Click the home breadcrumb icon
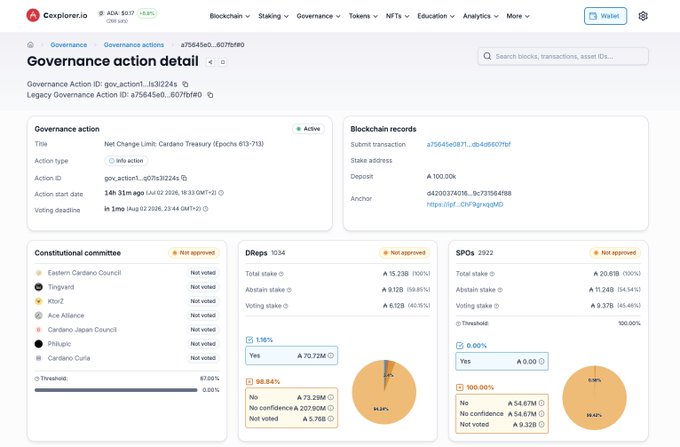 pyautogui.click(x=30, y=45)
